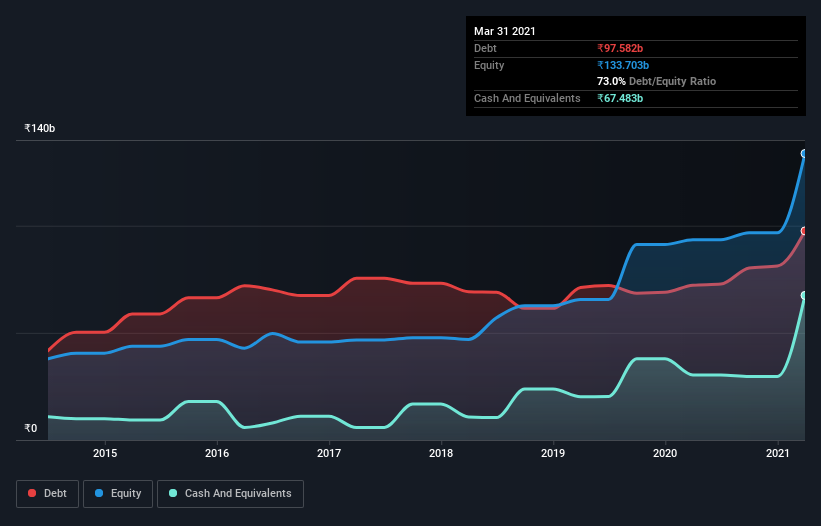Click the 73.0% Debt/Equity Ratio text

(x=657, y=81)
